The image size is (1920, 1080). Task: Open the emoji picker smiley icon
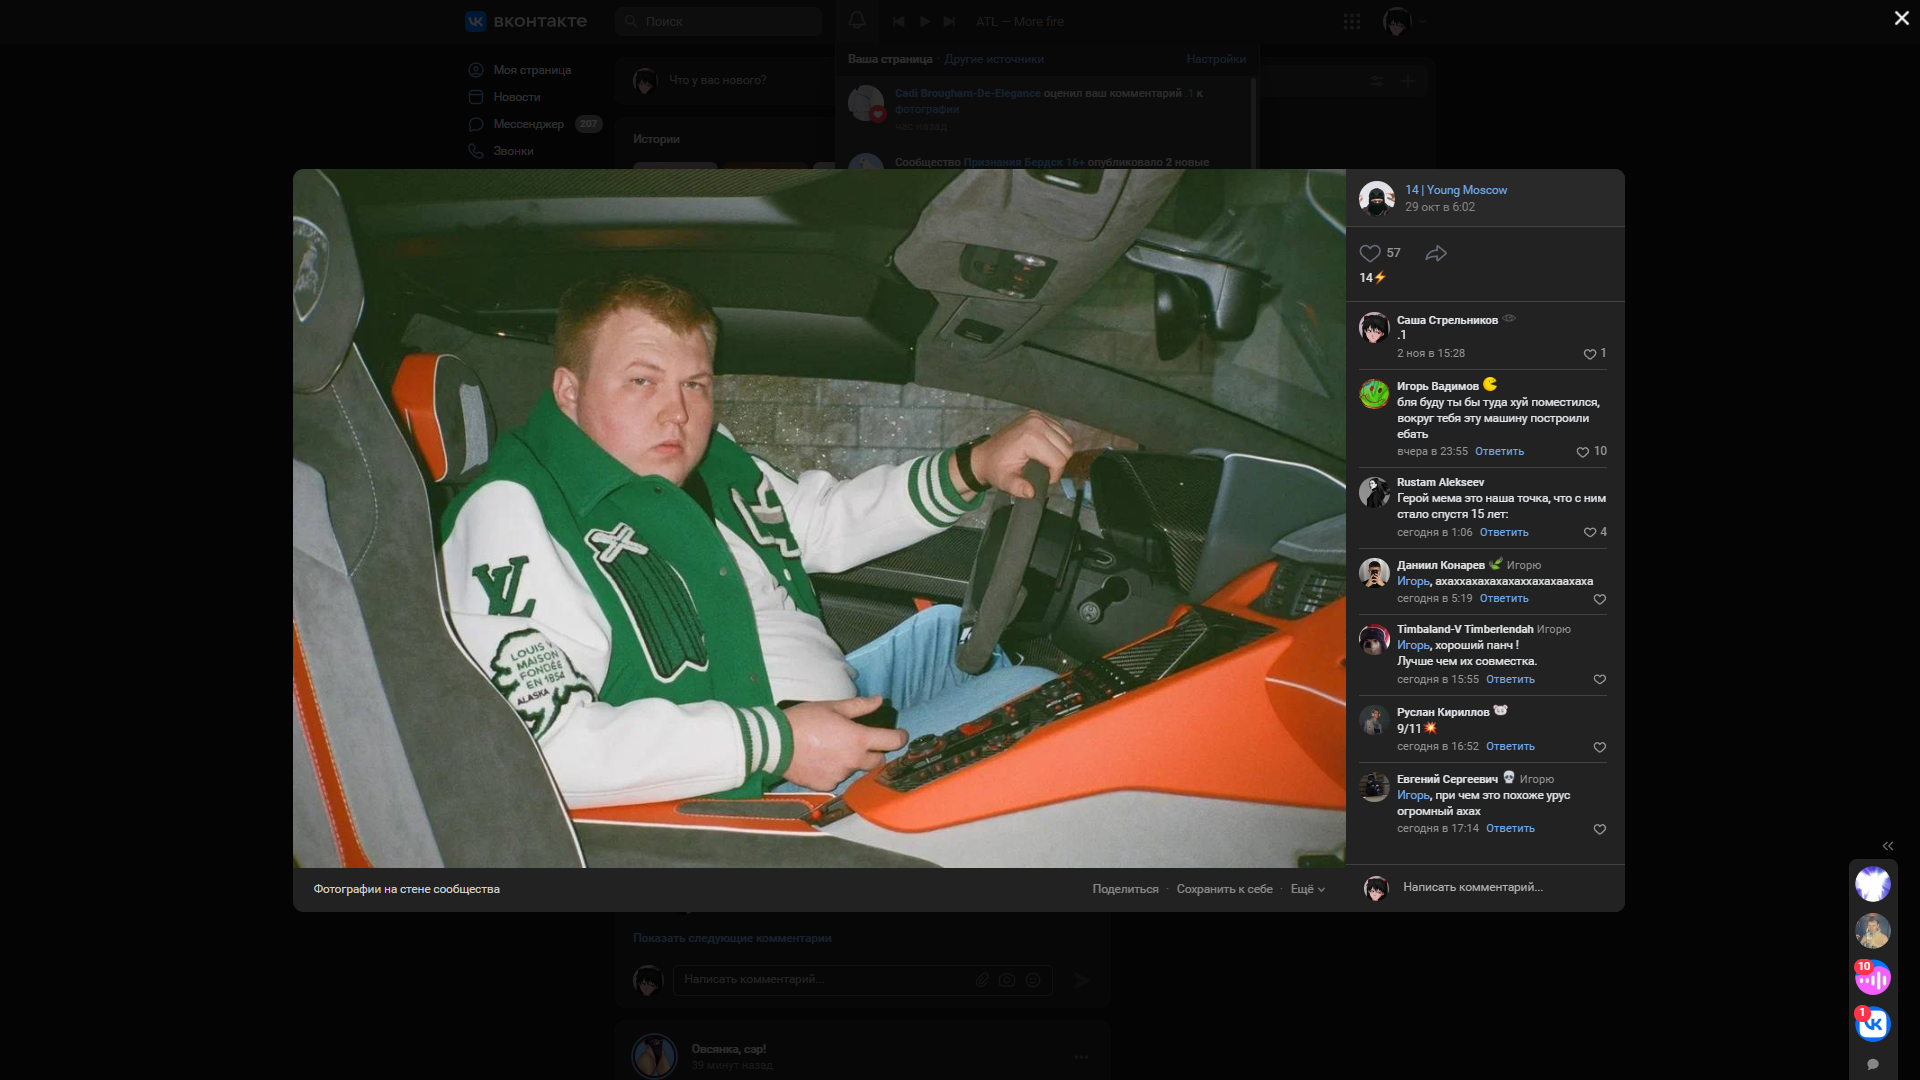pyautogui.click(x=1033, y=980)
